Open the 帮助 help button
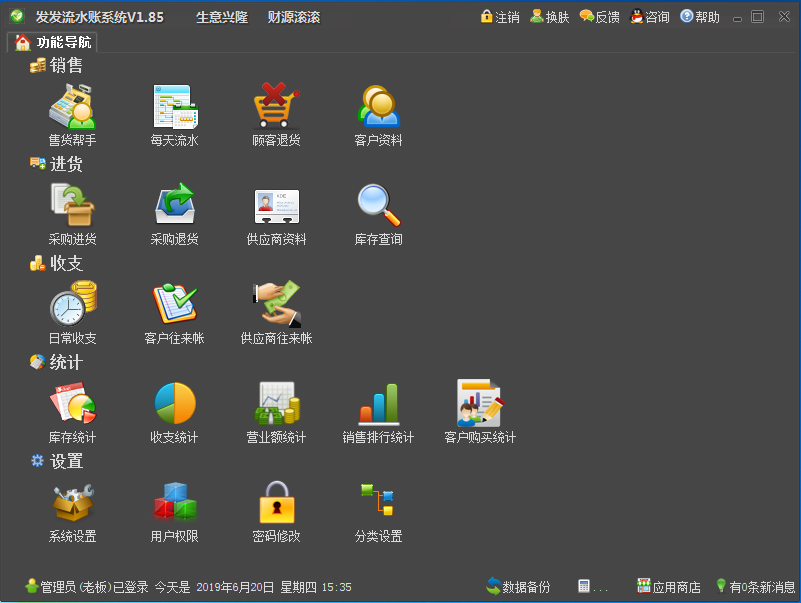This screenshot has width=801, height=603. (700, 17)
